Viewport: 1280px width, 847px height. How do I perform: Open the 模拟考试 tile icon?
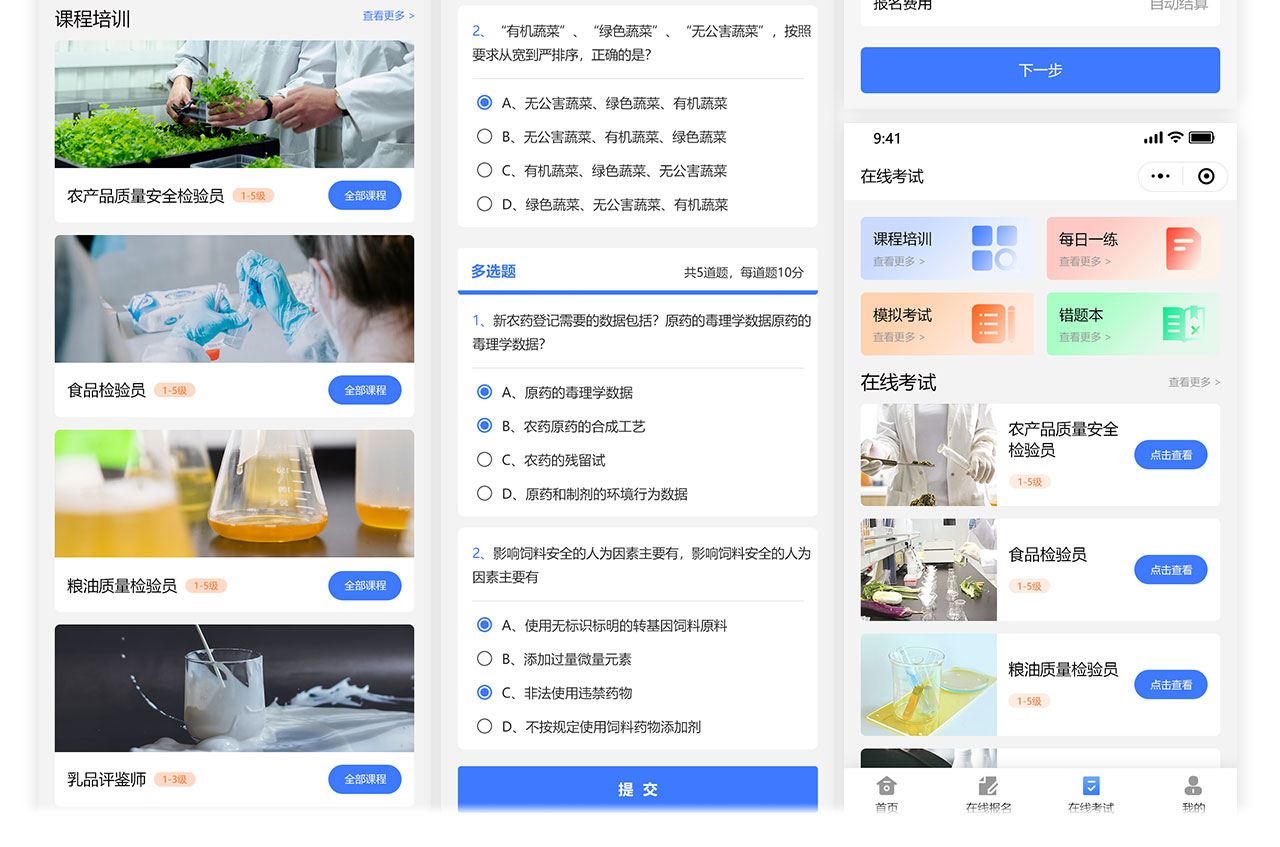click(993, 323)
